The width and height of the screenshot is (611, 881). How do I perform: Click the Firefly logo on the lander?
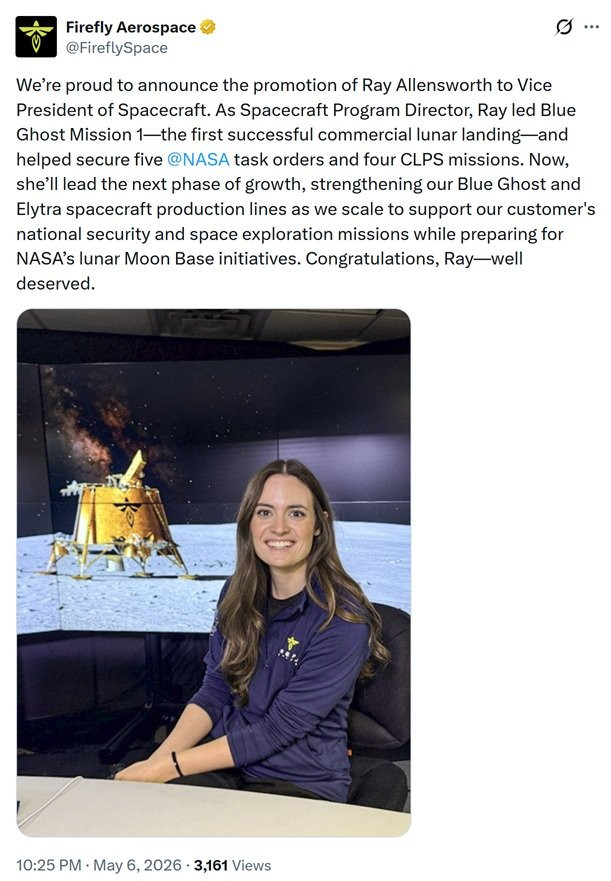pos(128,510)
